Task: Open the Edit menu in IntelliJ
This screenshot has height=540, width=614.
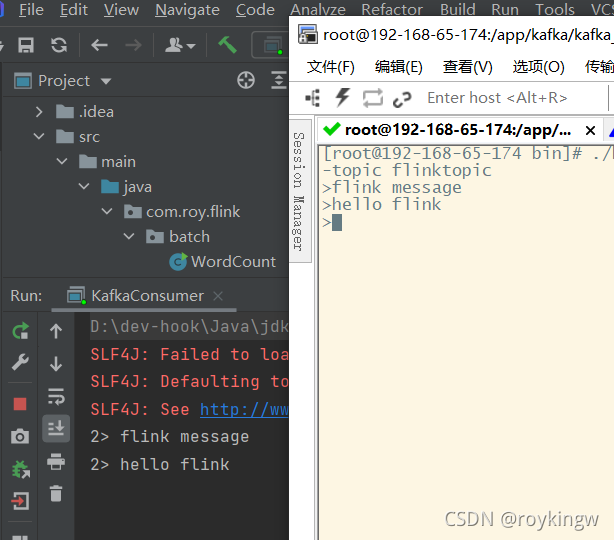Action: click(74, 9)
